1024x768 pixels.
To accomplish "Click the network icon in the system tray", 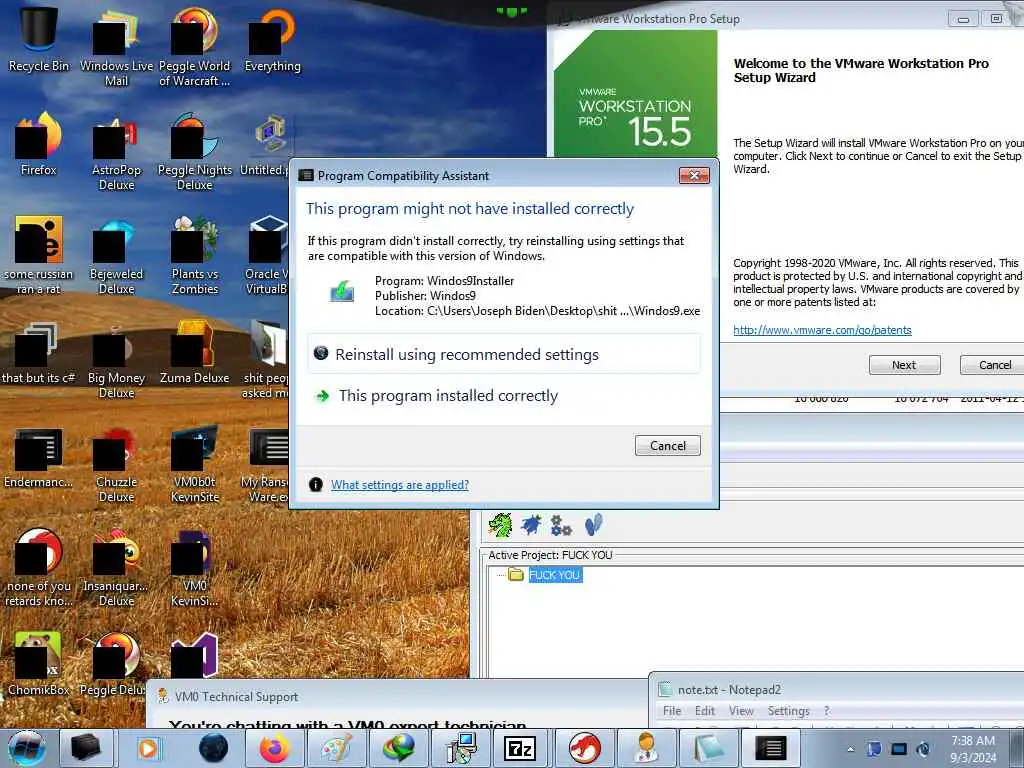I will tap(899, 749).
